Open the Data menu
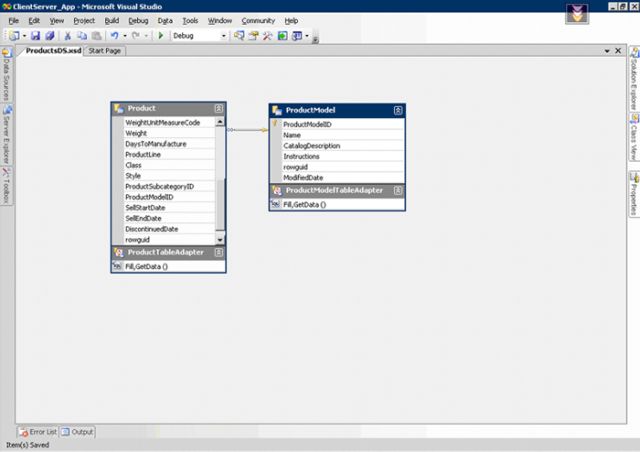This screenshot has height=452, width=640. click(x=165, y=21)
